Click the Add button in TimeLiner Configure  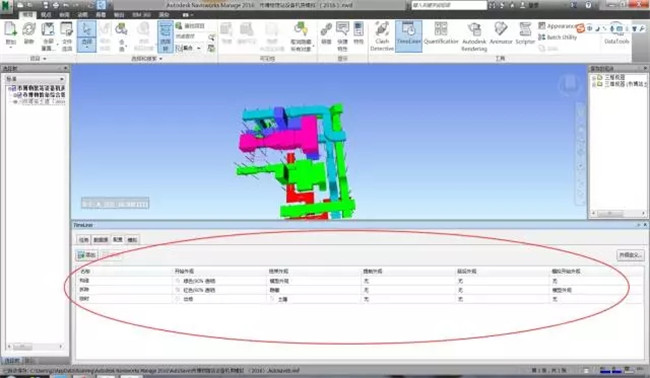pos(87,255)
